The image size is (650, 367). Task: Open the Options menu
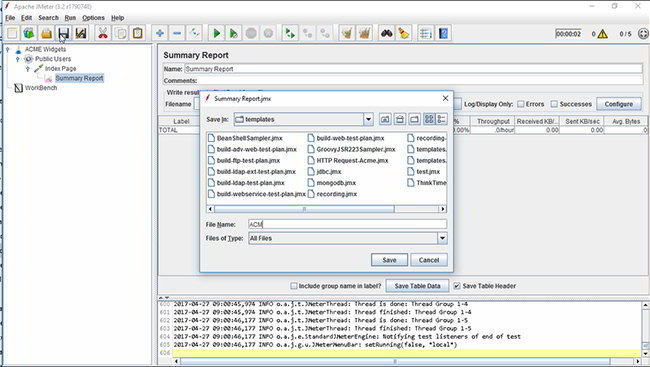click(x=93, y=18)
